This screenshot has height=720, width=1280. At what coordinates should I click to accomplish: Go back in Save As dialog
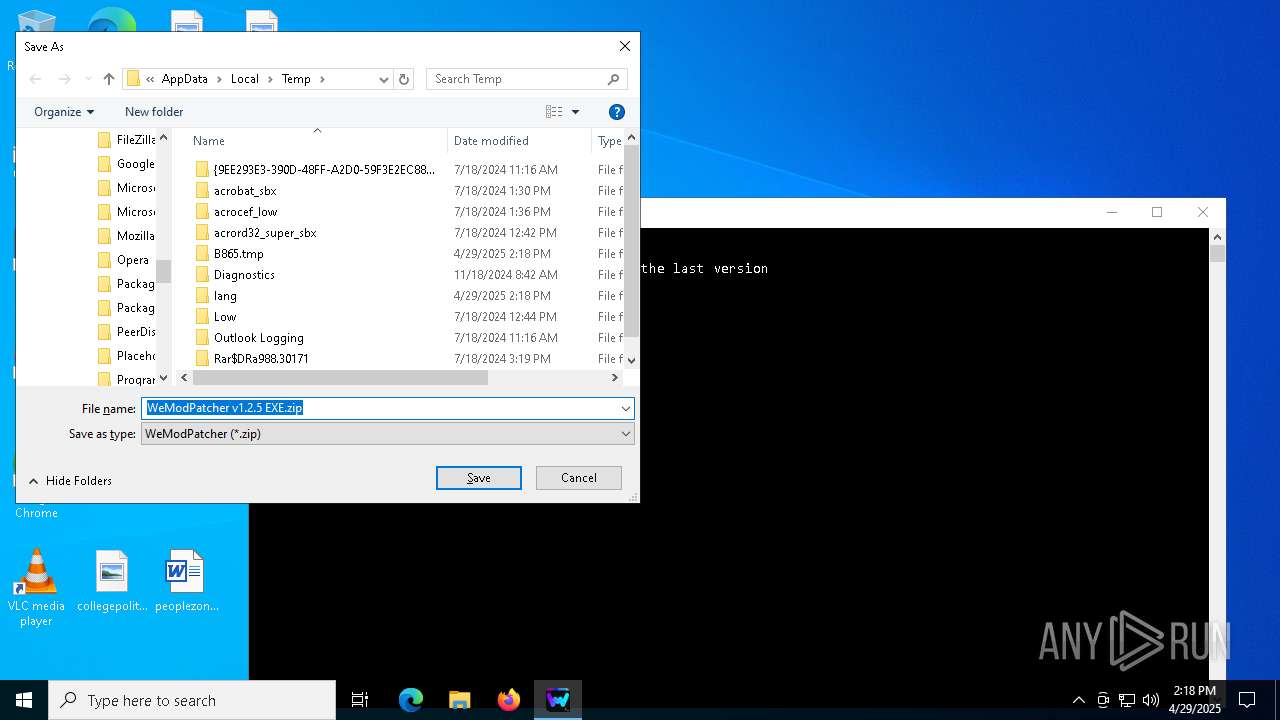pyautogui.click(x=35, y=79)
